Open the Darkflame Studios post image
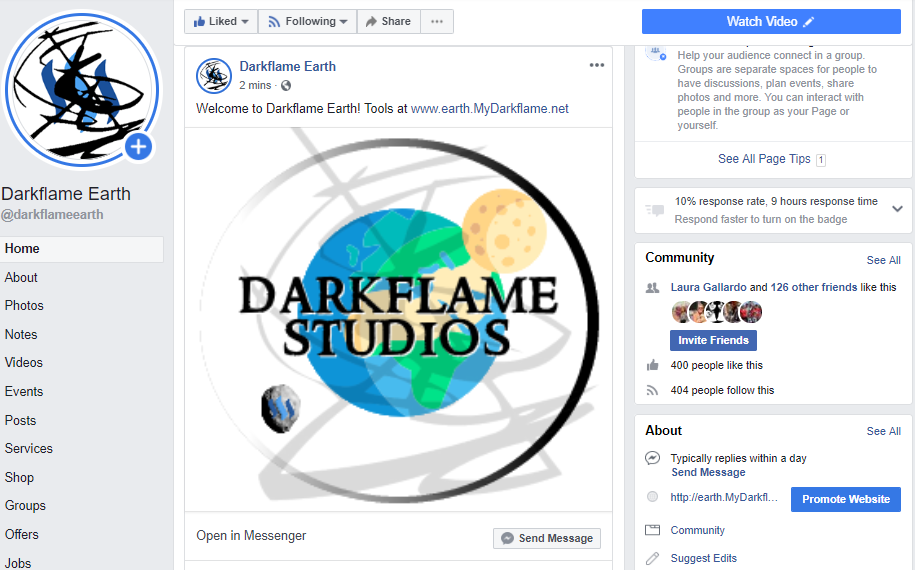 point(399,319)
